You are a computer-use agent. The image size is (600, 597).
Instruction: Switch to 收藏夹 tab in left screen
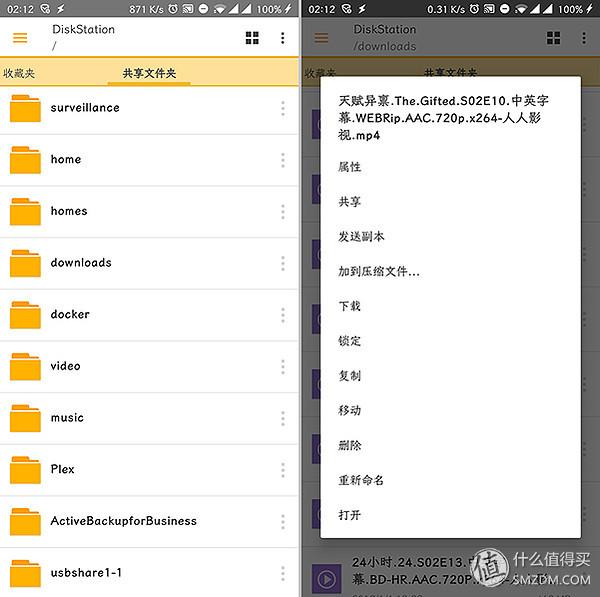click(x=19, y=73)
